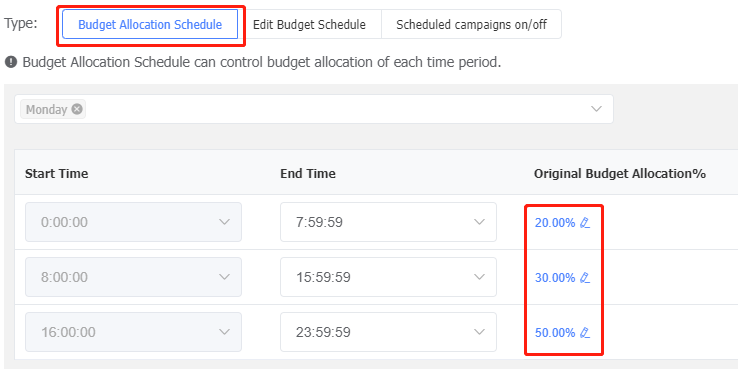This screenshot has width=738, height=369.
Task: Click the info icon beside the description text
Action: (x=11, y=62)
